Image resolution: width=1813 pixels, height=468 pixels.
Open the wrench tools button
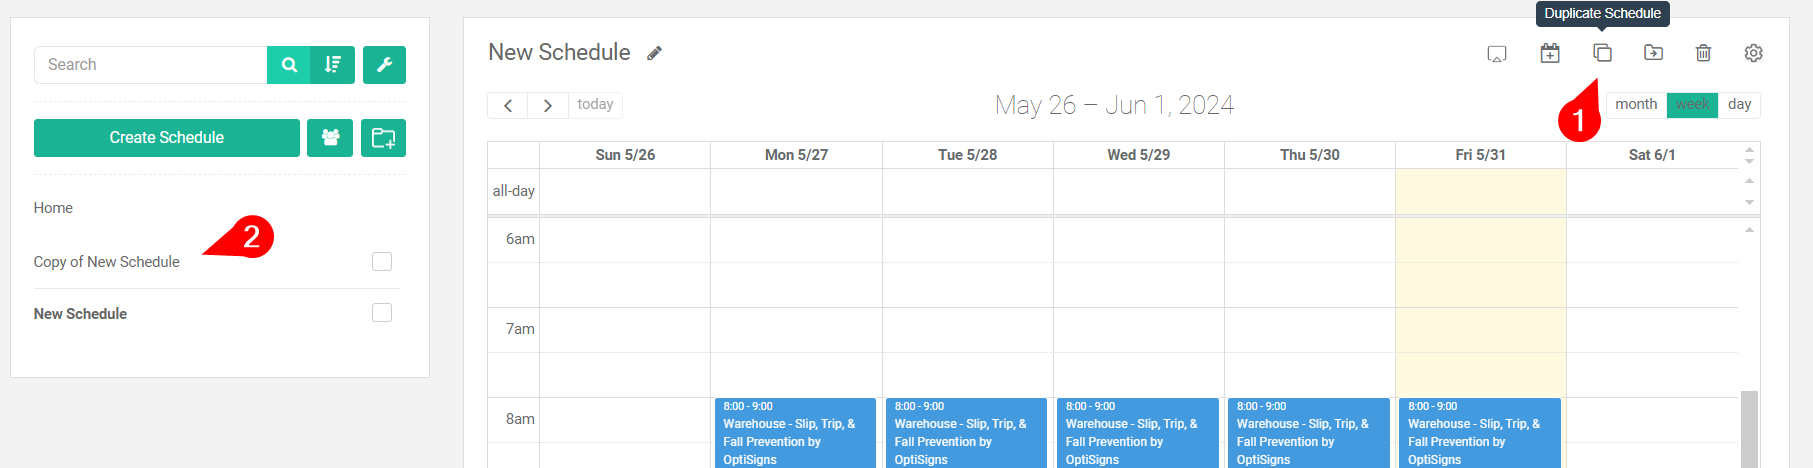pos(384,65)
